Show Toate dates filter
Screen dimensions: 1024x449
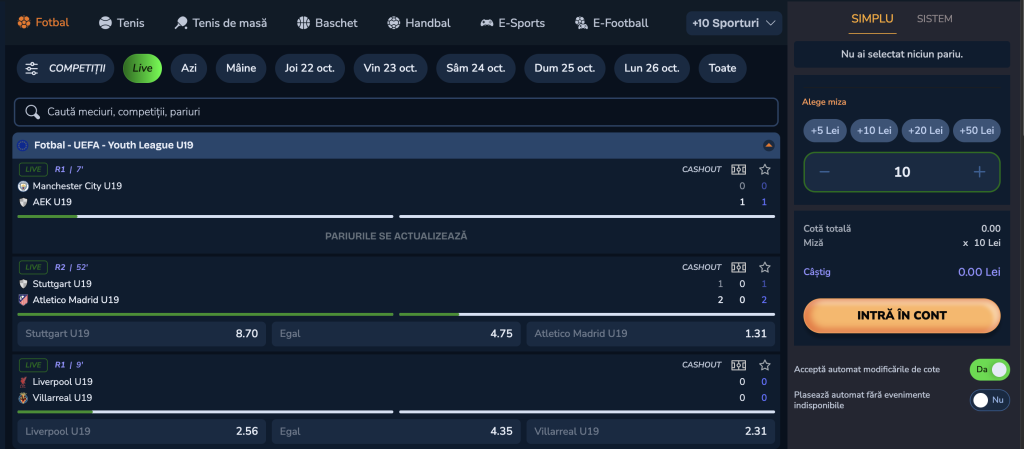(722, 69)
